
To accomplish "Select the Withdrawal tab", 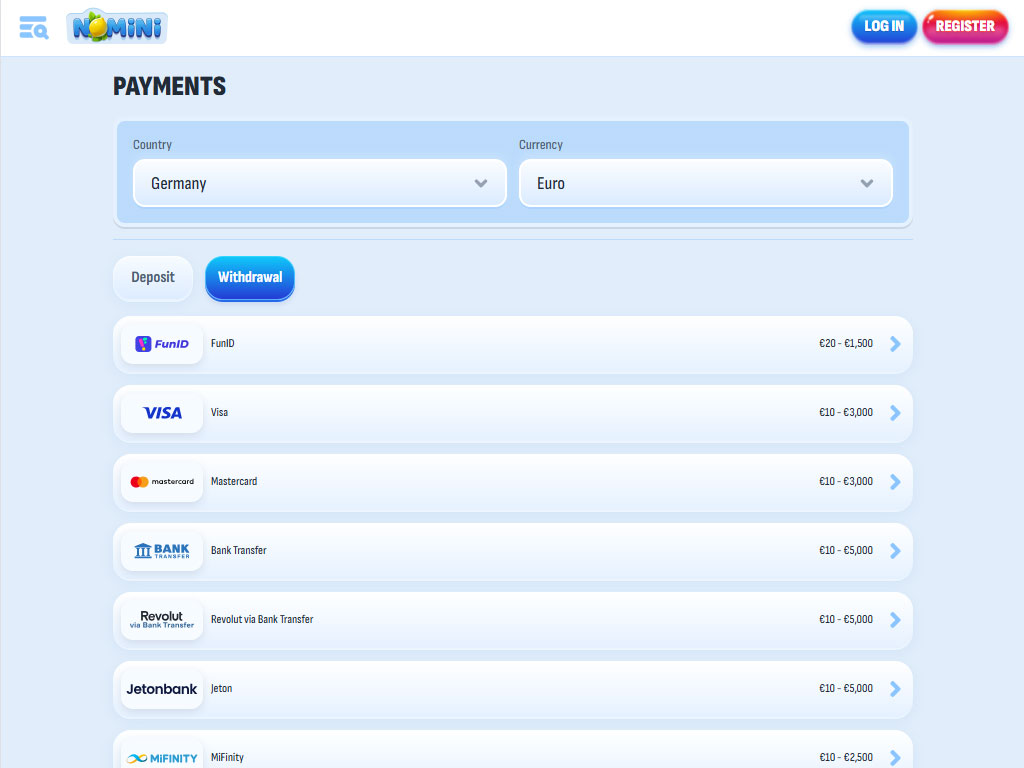I will pos(250,278).
